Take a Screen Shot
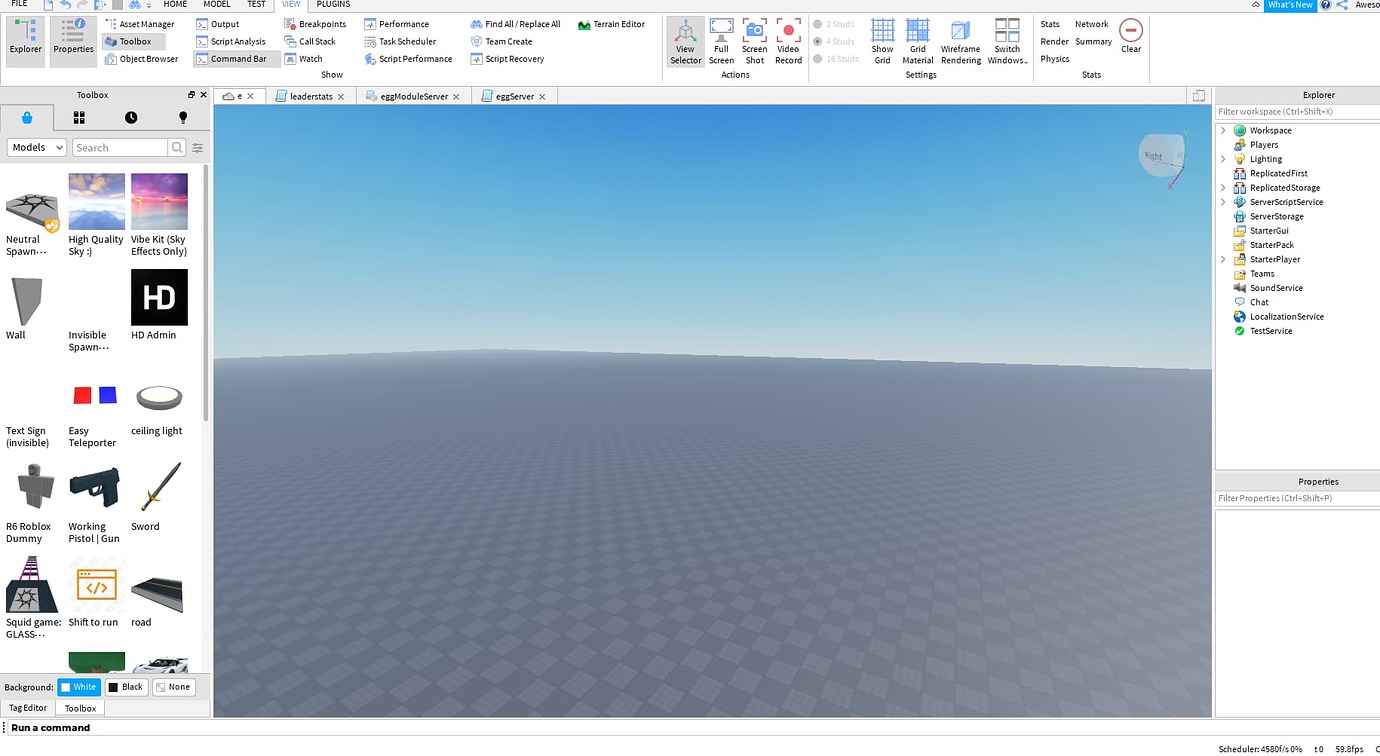The image size is (1380, 756). 755,41
